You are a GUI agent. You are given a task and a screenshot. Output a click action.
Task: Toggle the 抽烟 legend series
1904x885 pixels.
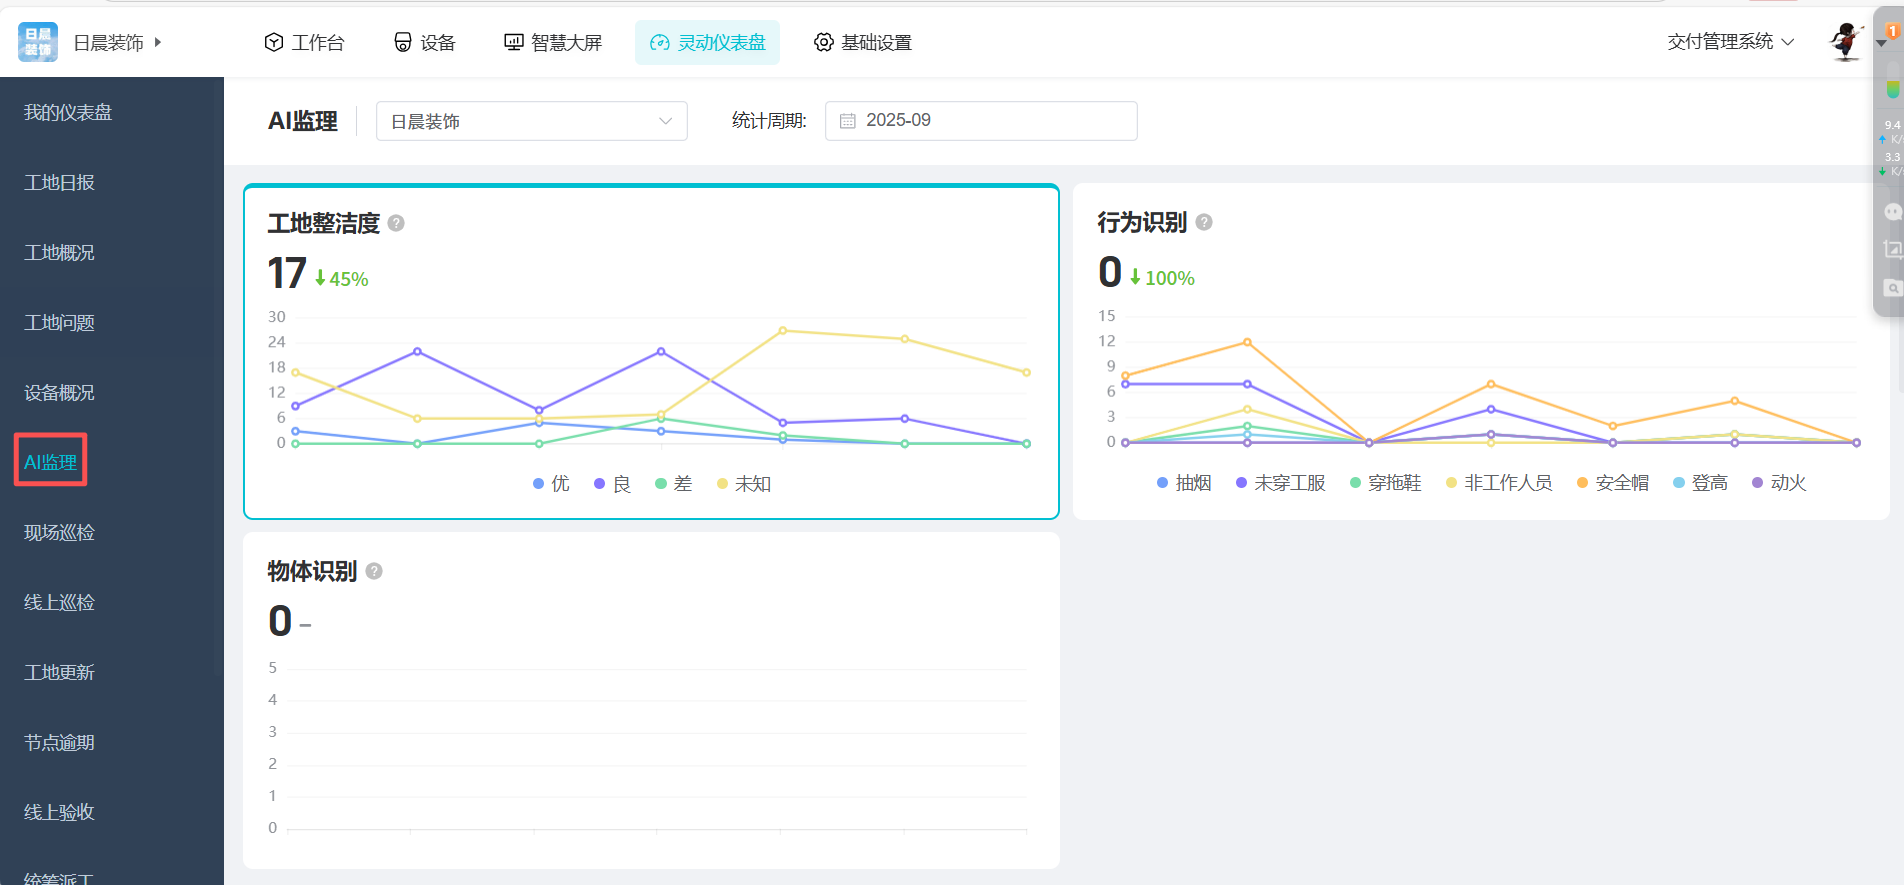[1184, 483]
